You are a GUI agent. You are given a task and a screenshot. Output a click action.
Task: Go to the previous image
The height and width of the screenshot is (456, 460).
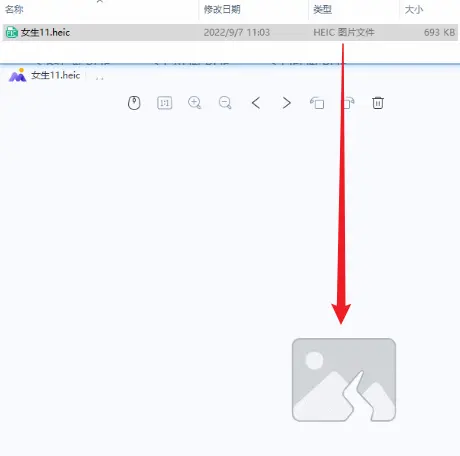(256, 103)
